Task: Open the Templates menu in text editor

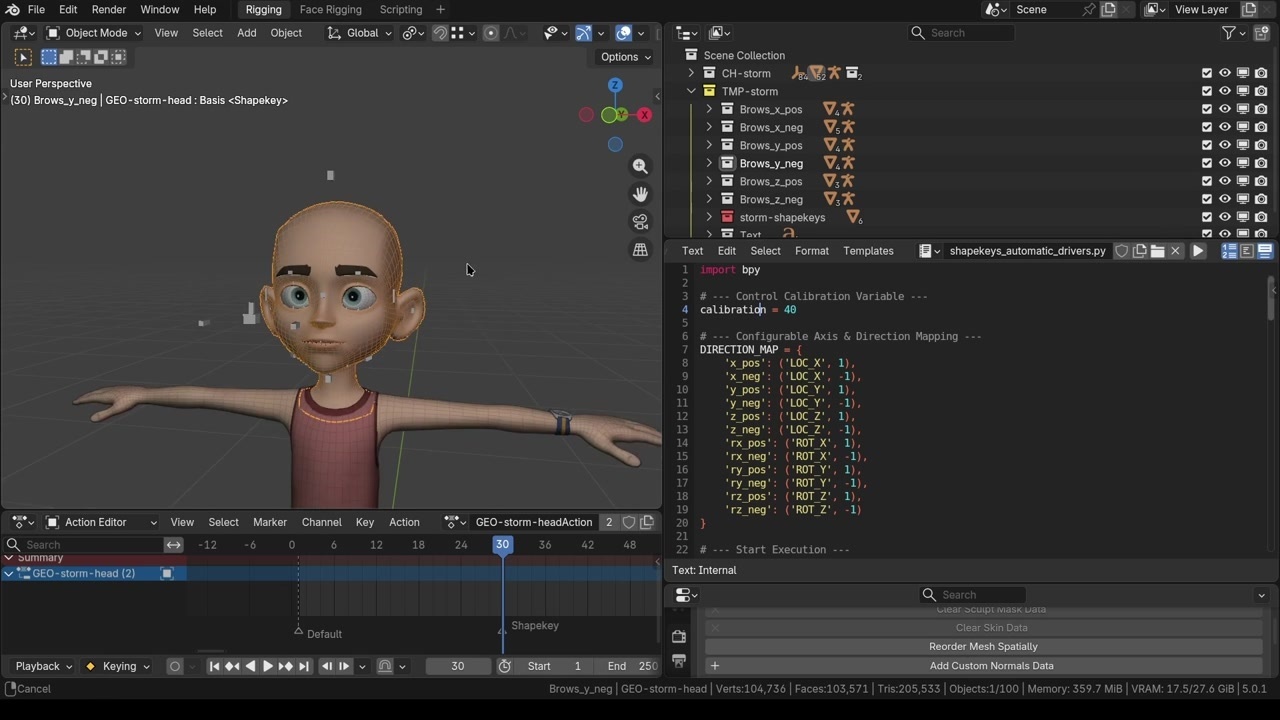Action: 868,251
